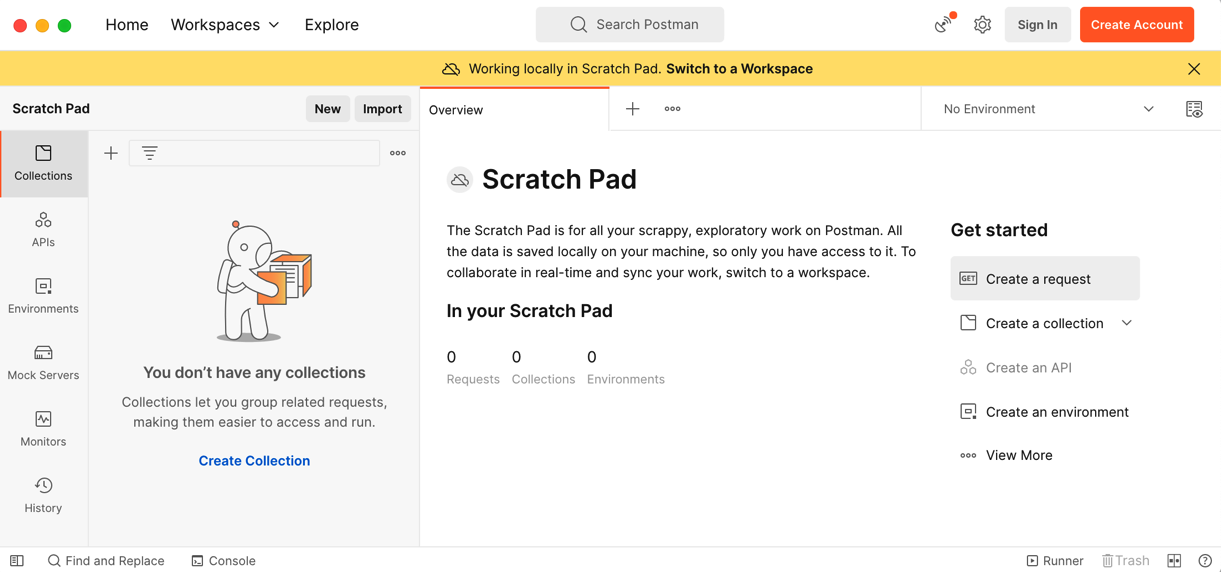Focus the collections filter input field
This screenshot has width=1221, height=572.
click(x=254, y=153)
